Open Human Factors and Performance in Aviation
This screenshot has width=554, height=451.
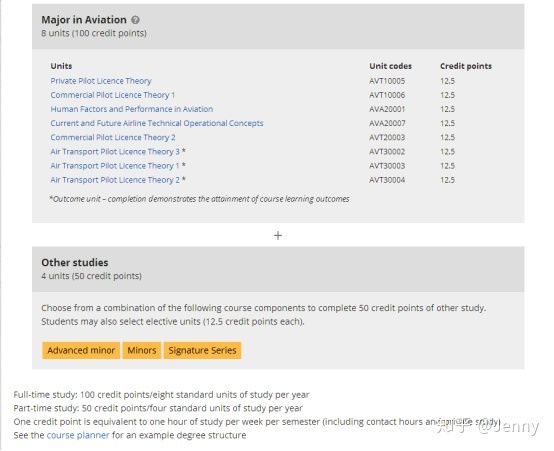(x=132, y=109)
